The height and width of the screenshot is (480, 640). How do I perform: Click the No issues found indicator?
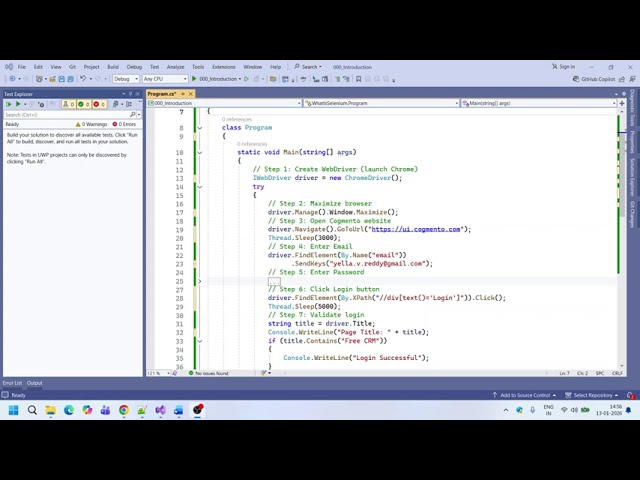208,373
